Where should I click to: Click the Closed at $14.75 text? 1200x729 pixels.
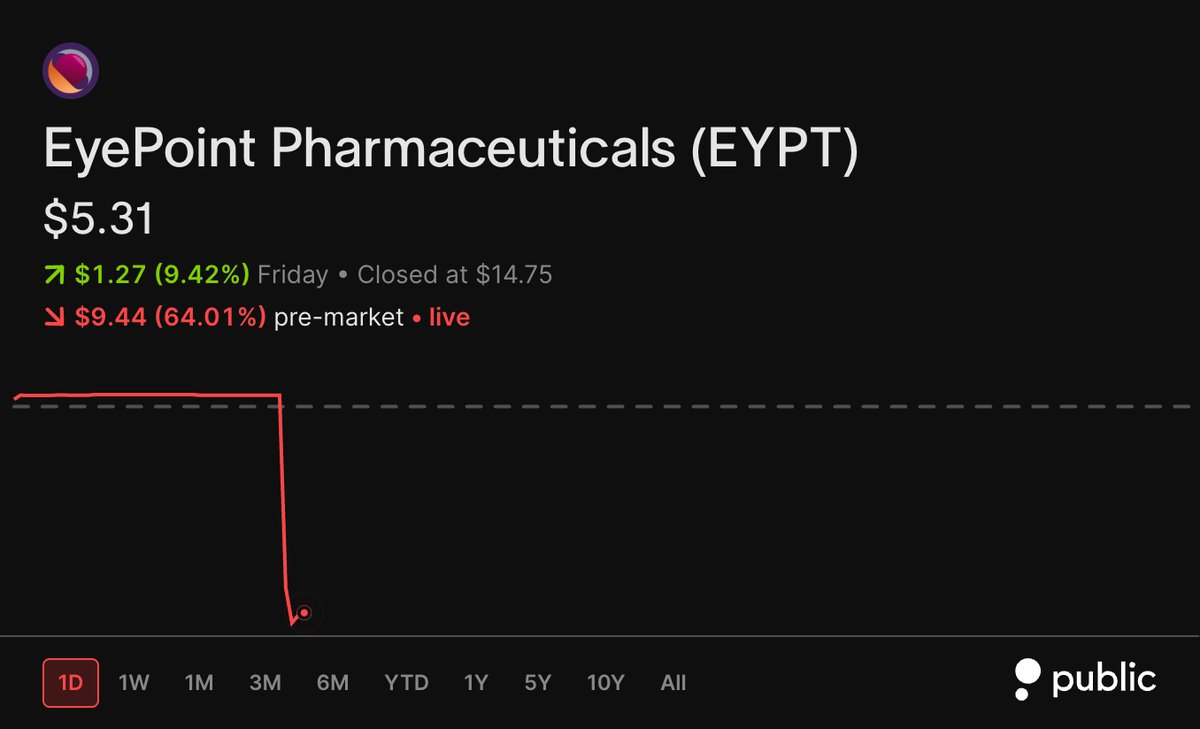pos(455,275)
